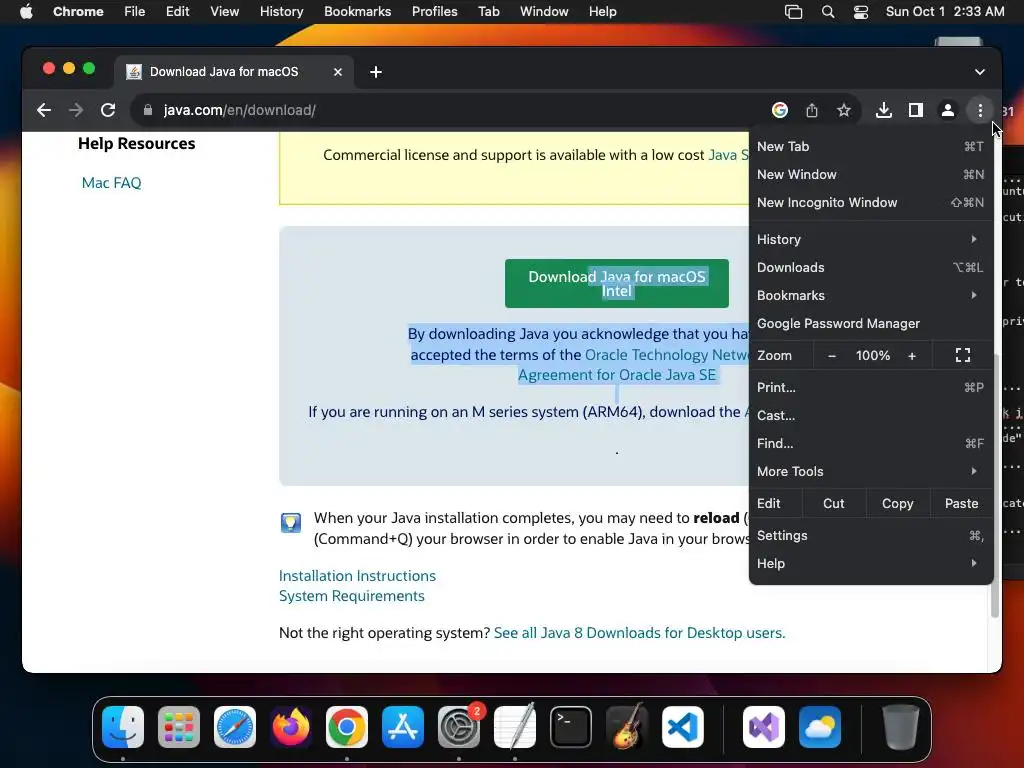The image size is (1024, 768).
Task: Open System Settings from the Dock
Action: coord(458,727)
